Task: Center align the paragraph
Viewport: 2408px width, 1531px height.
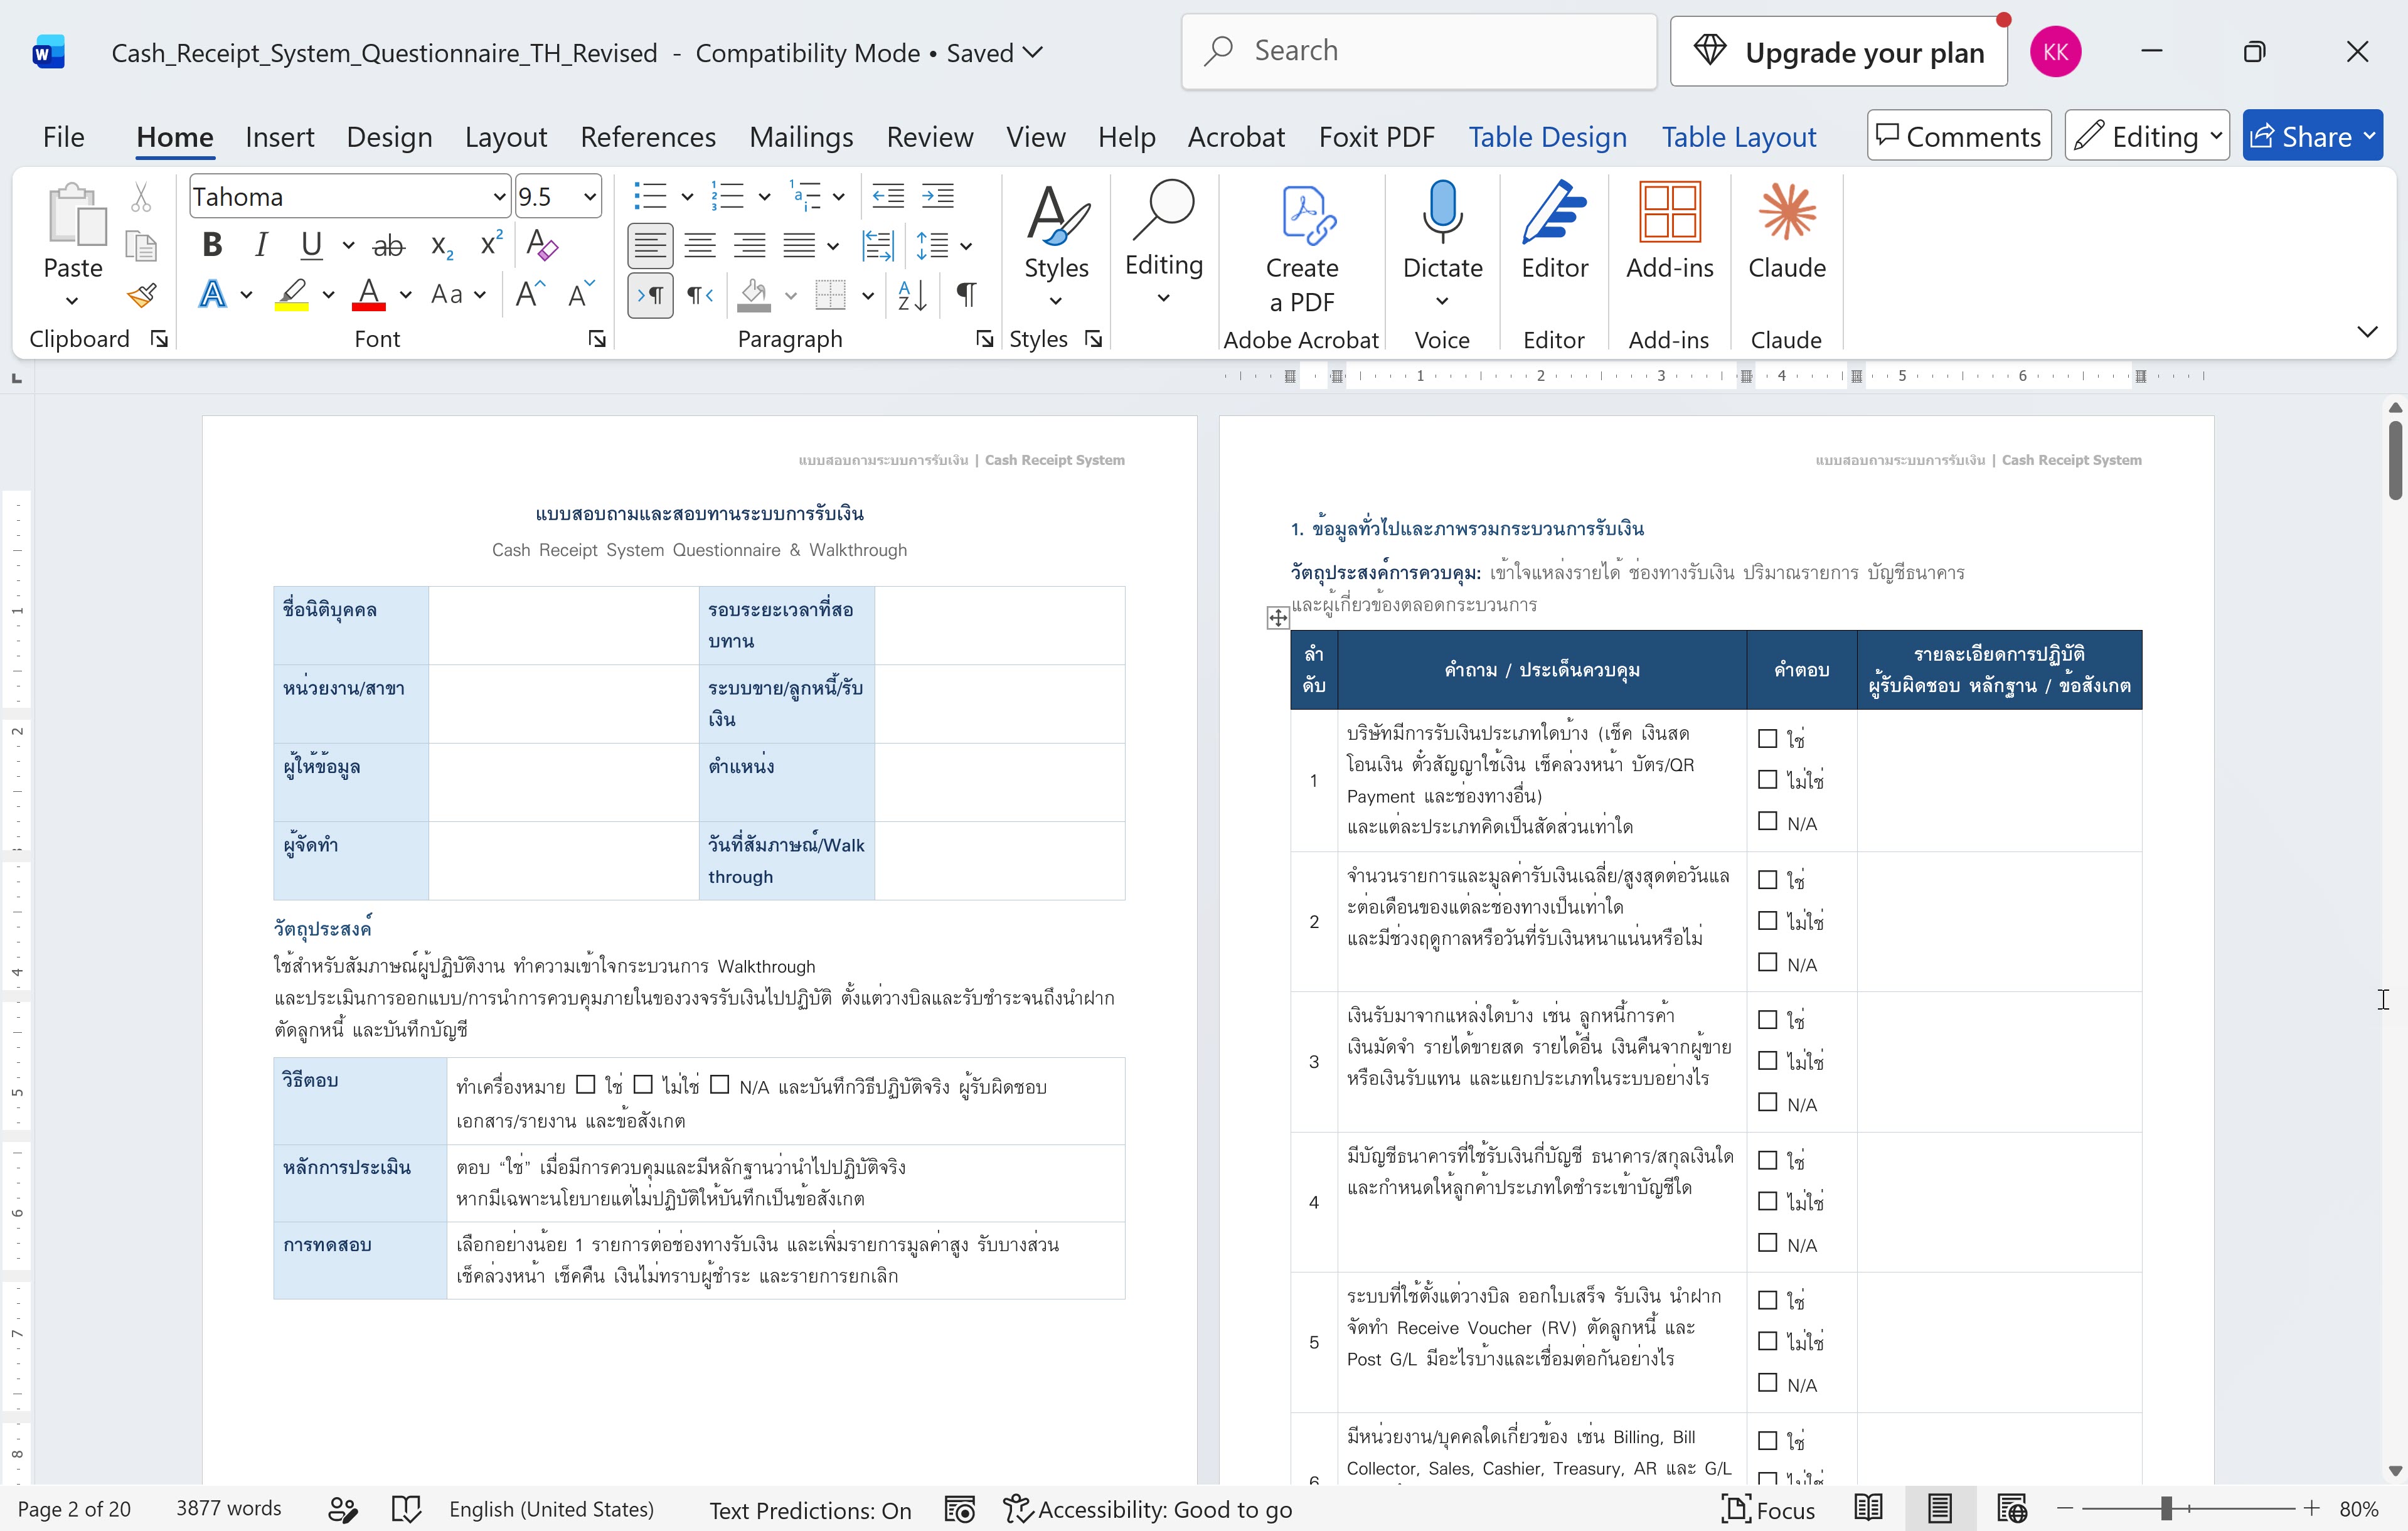Action: (x=699, y=245)
